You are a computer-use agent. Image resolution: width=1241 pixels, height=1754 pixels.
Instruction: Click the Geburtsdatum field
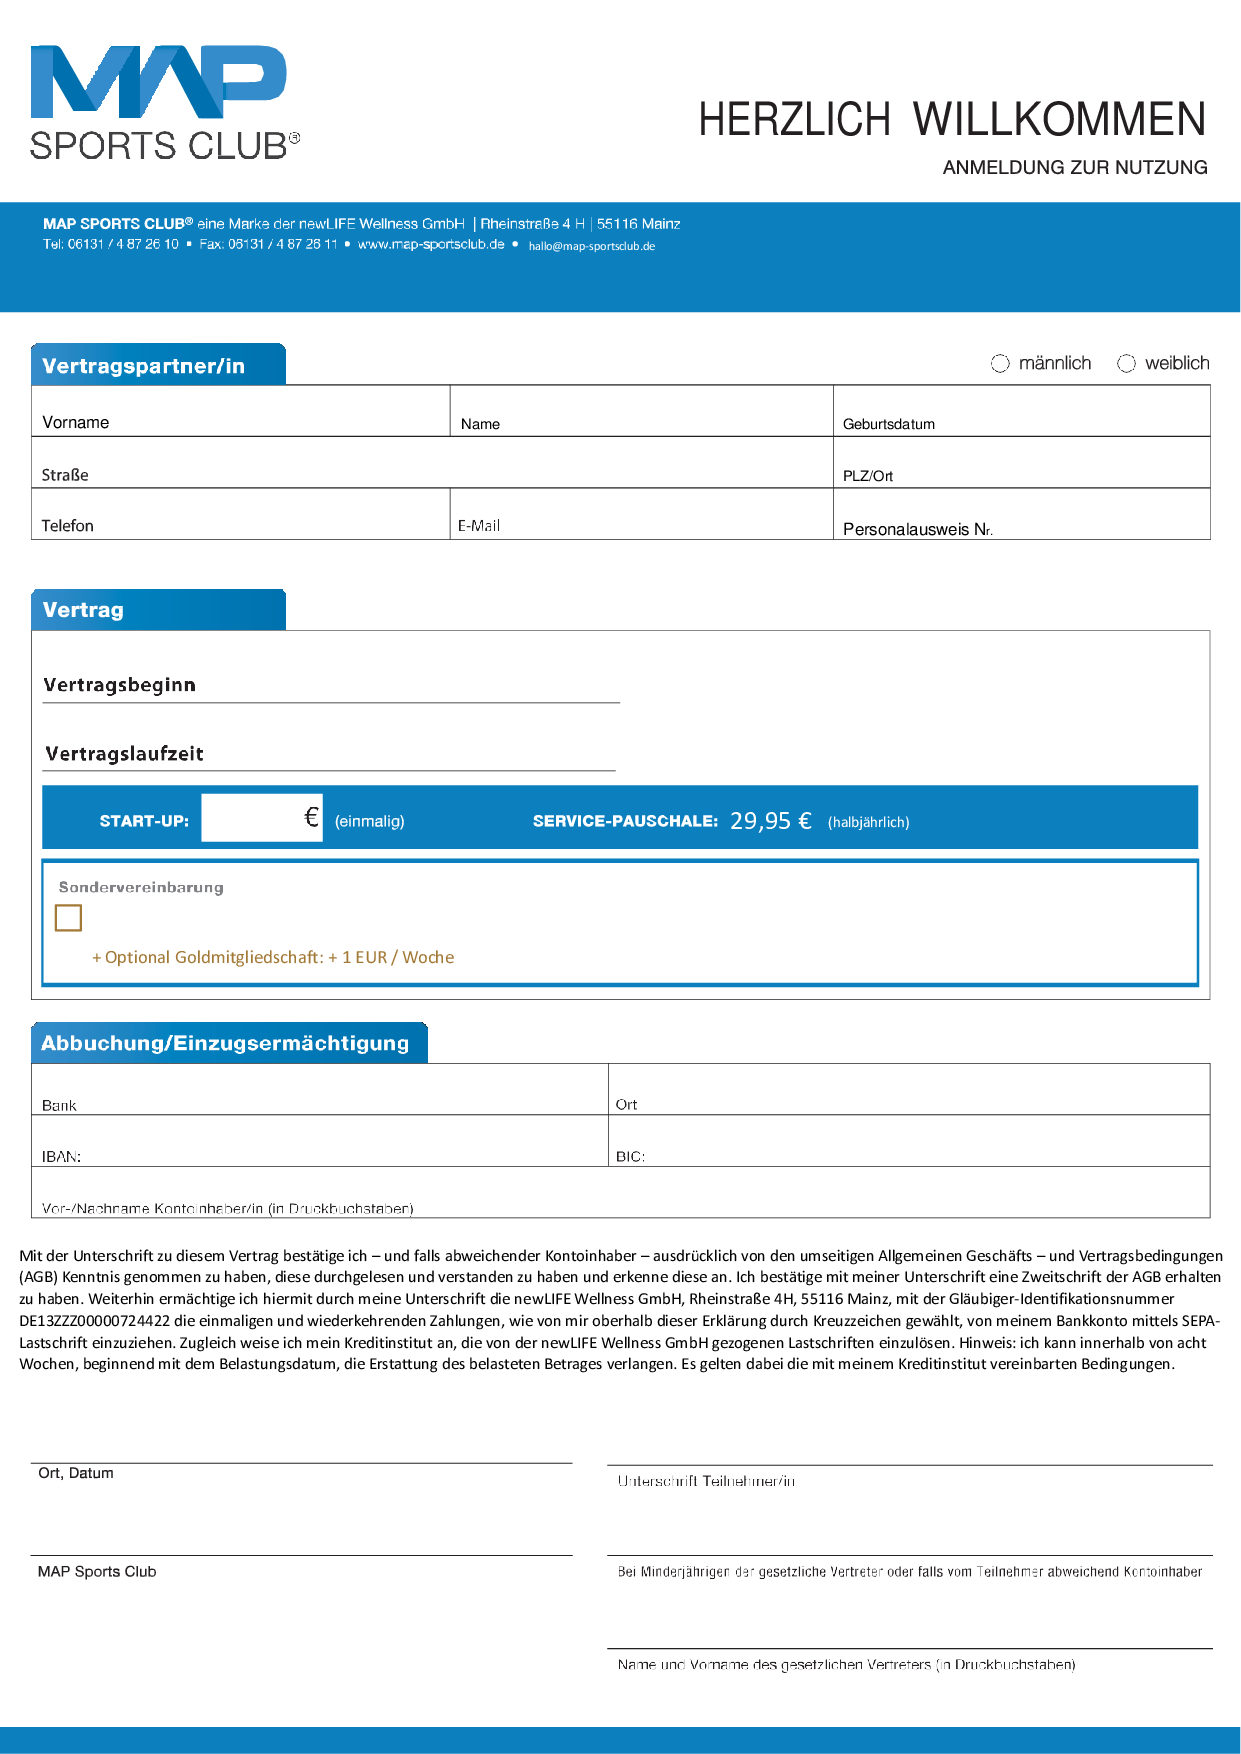pyautogui.click(x=1022, y=411)
